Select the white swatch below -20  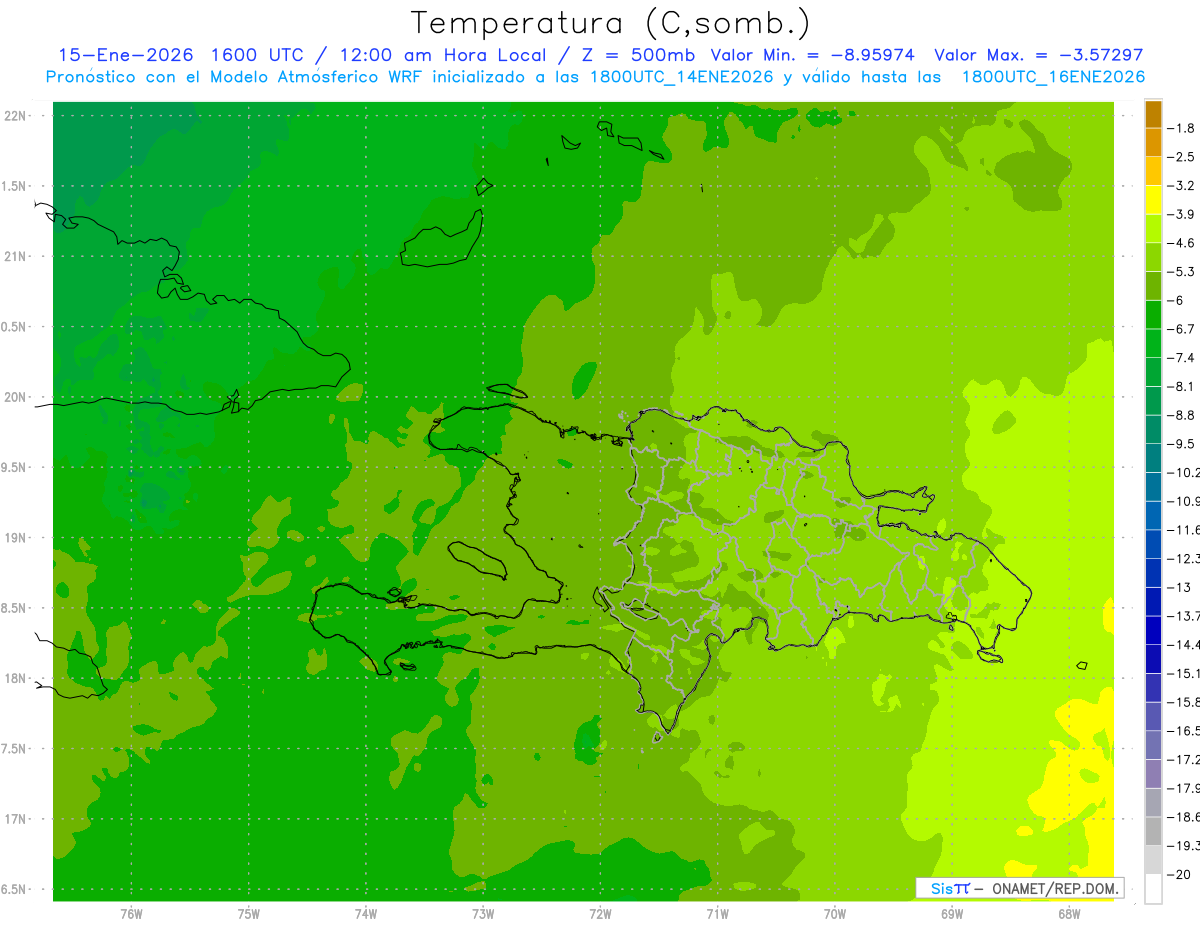pos(1153,889)
